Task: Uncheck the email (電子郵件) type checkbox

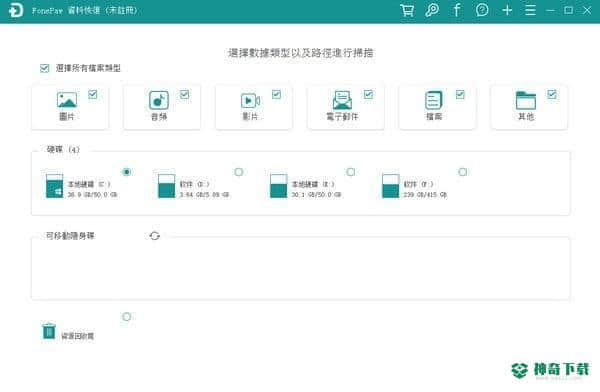Action: 368,94
